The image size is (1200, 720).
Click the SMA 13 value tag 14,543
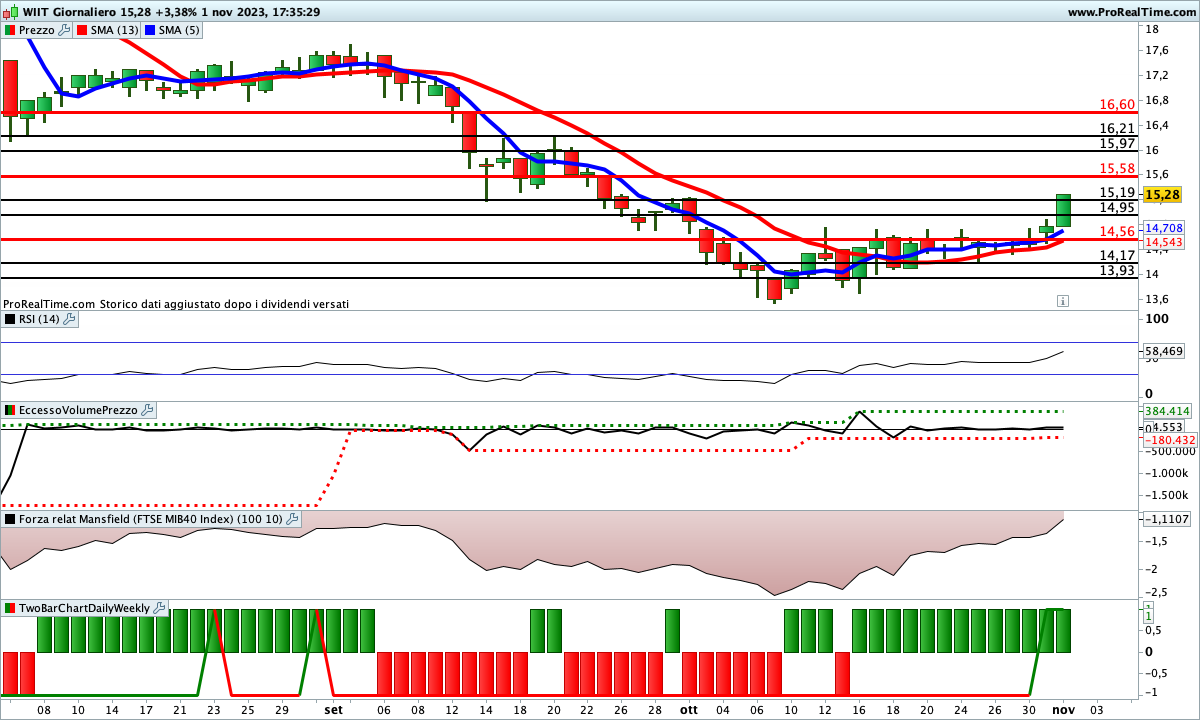tap(1165, 242)
